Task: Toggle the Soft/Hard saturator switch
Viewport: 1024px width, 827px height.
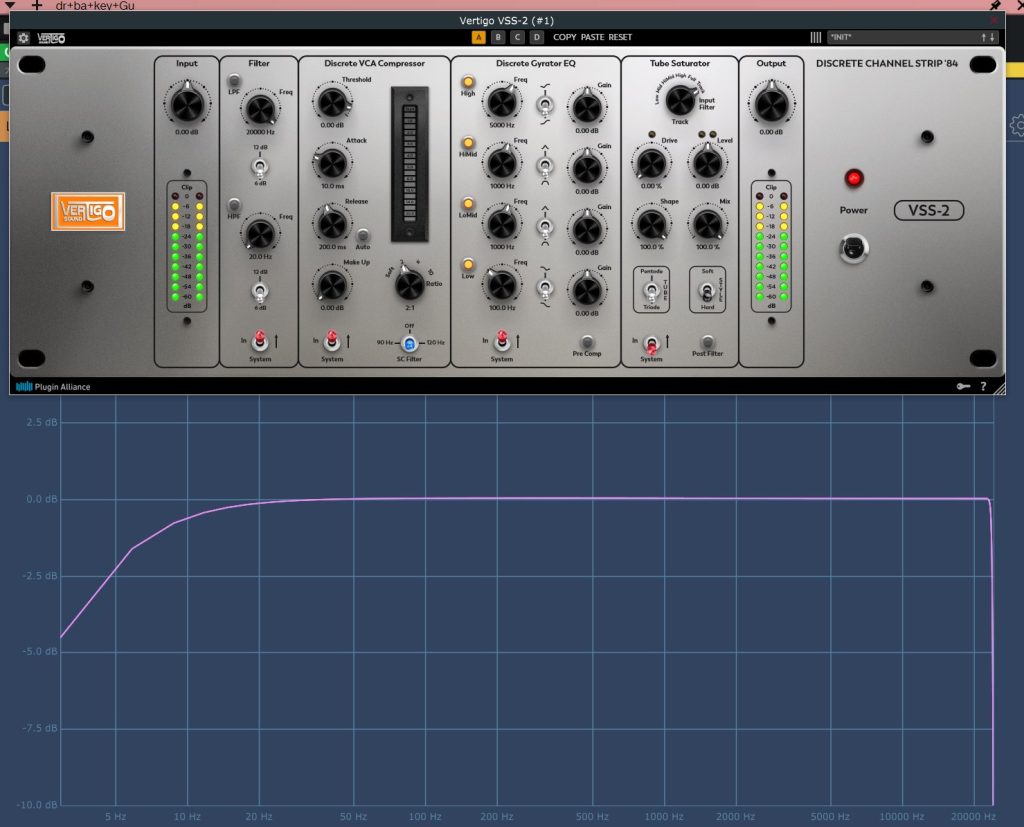Action: (x=707, y=291)
